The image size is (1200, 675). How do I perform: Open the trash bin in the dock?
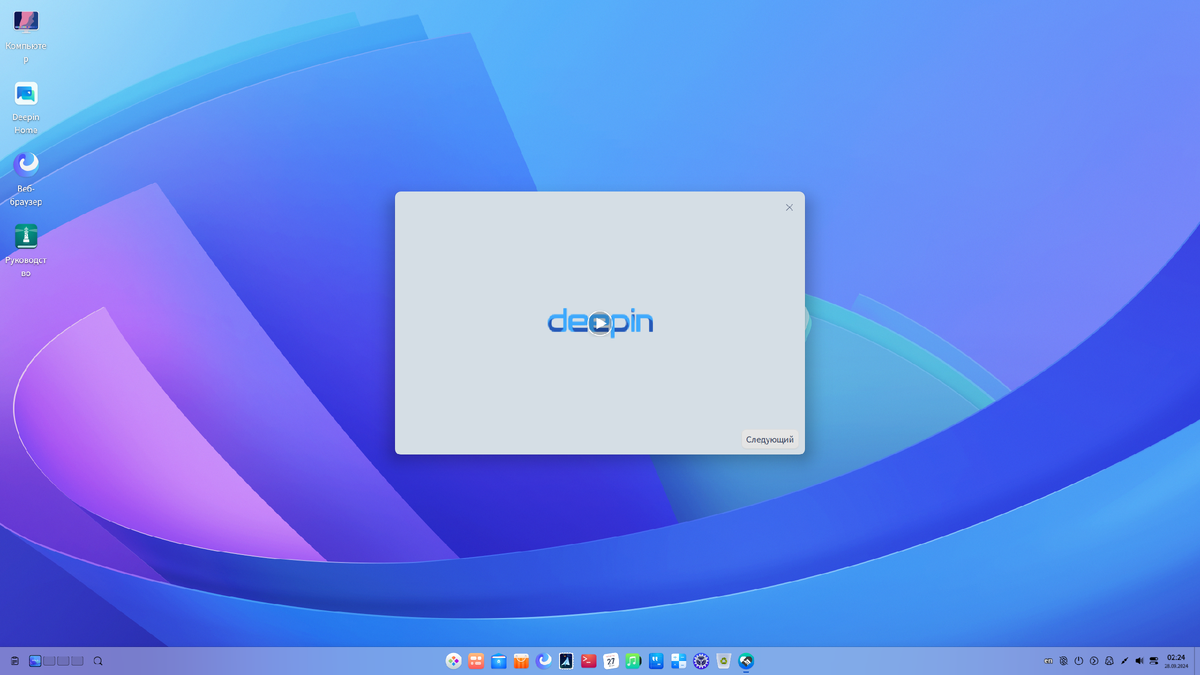[x=724, y=661]
